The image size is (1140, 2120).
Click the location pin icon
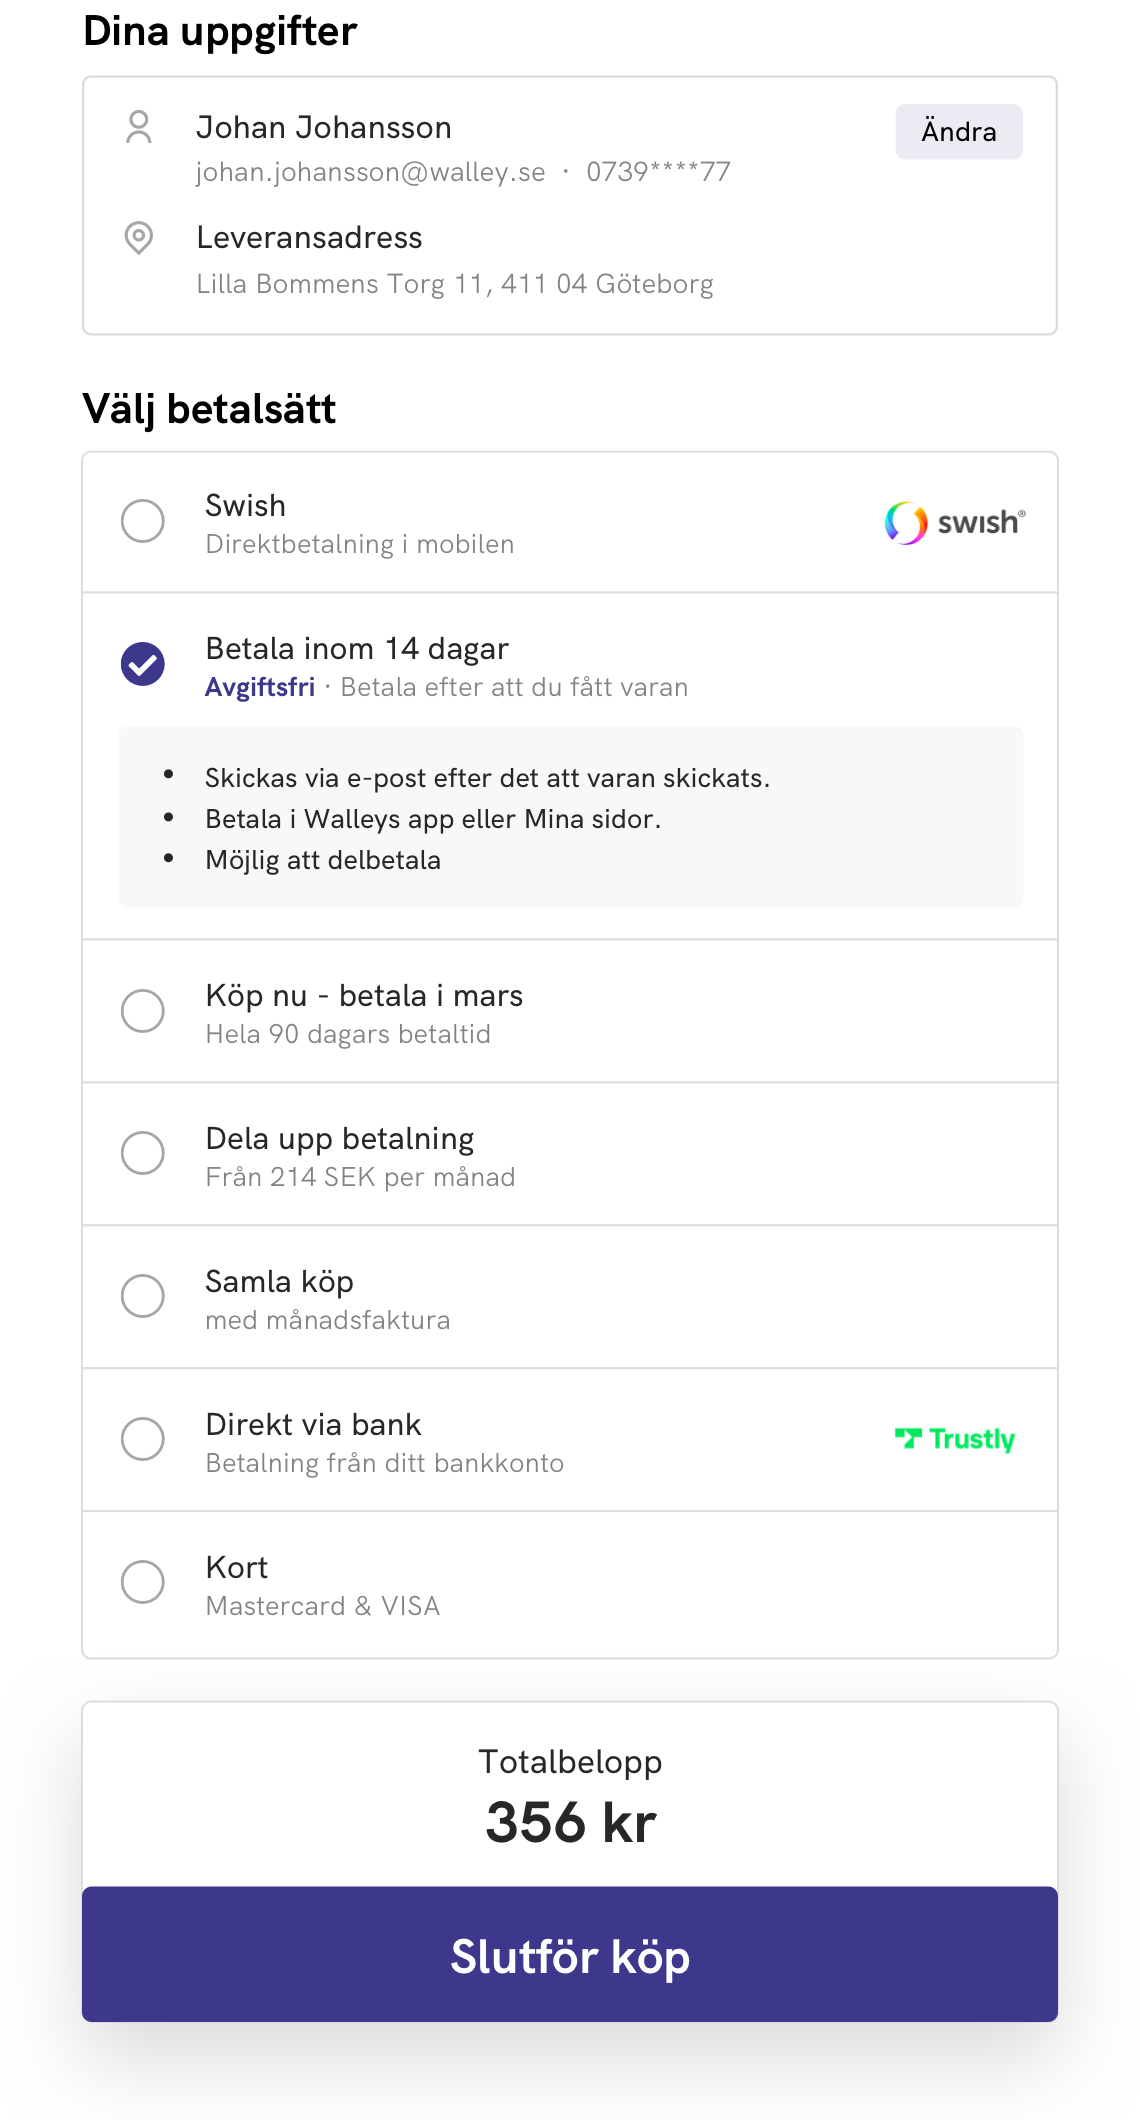point(139,238)
